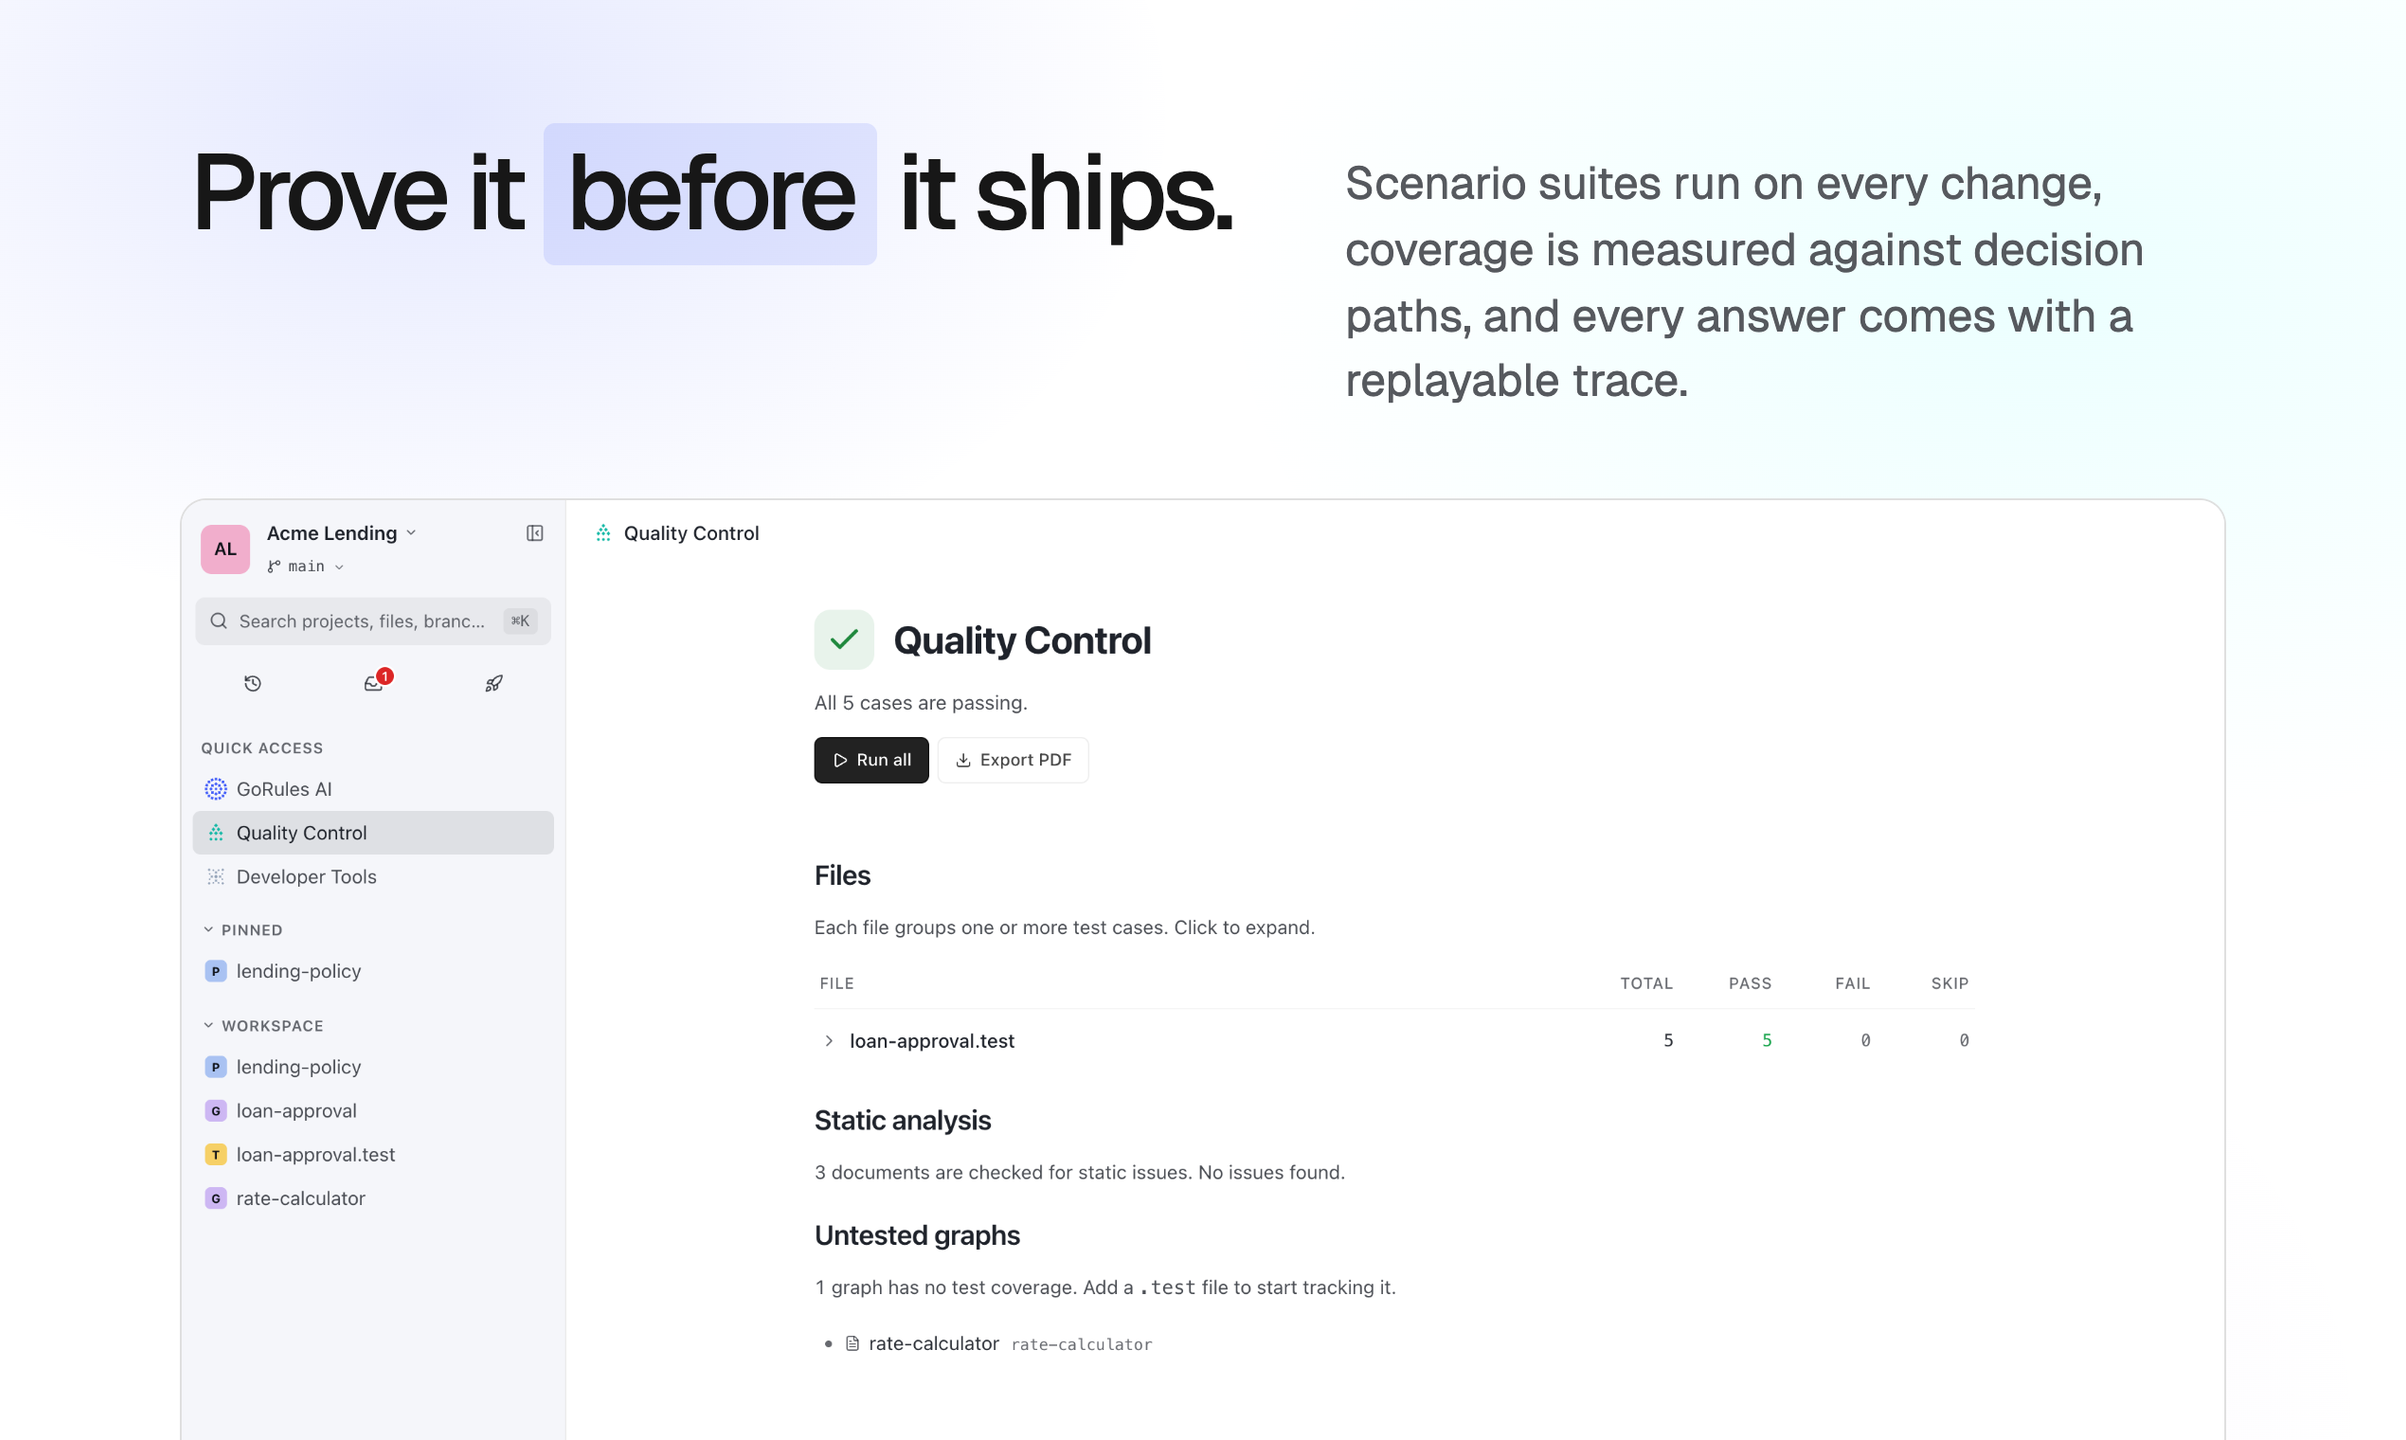Open inbox icon with notification badge
The width and height of the screenshot is (2406, 1440).
[x=374, y=683]
